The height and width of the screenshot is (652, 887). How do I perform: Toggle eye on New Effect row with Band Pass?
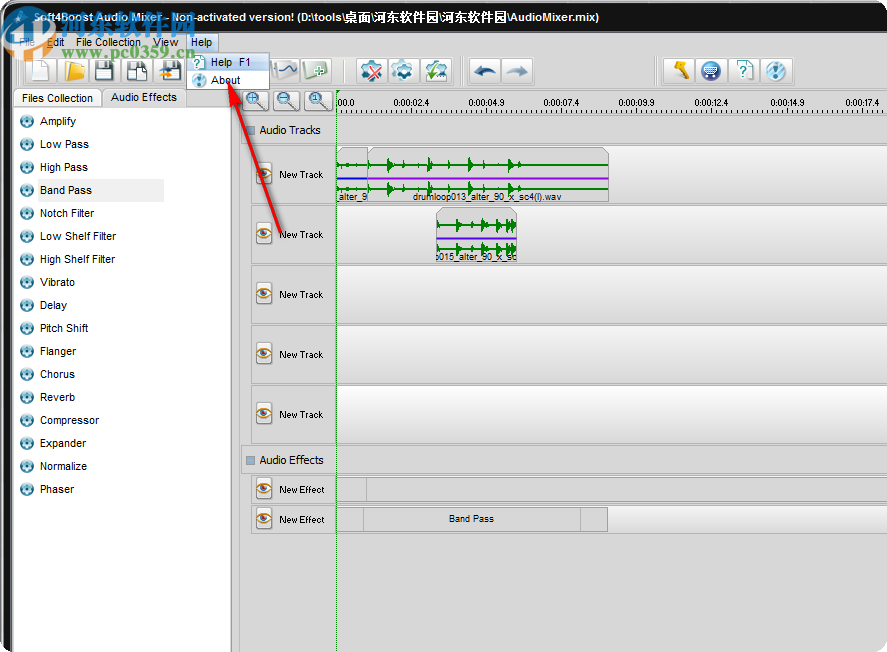264,519
